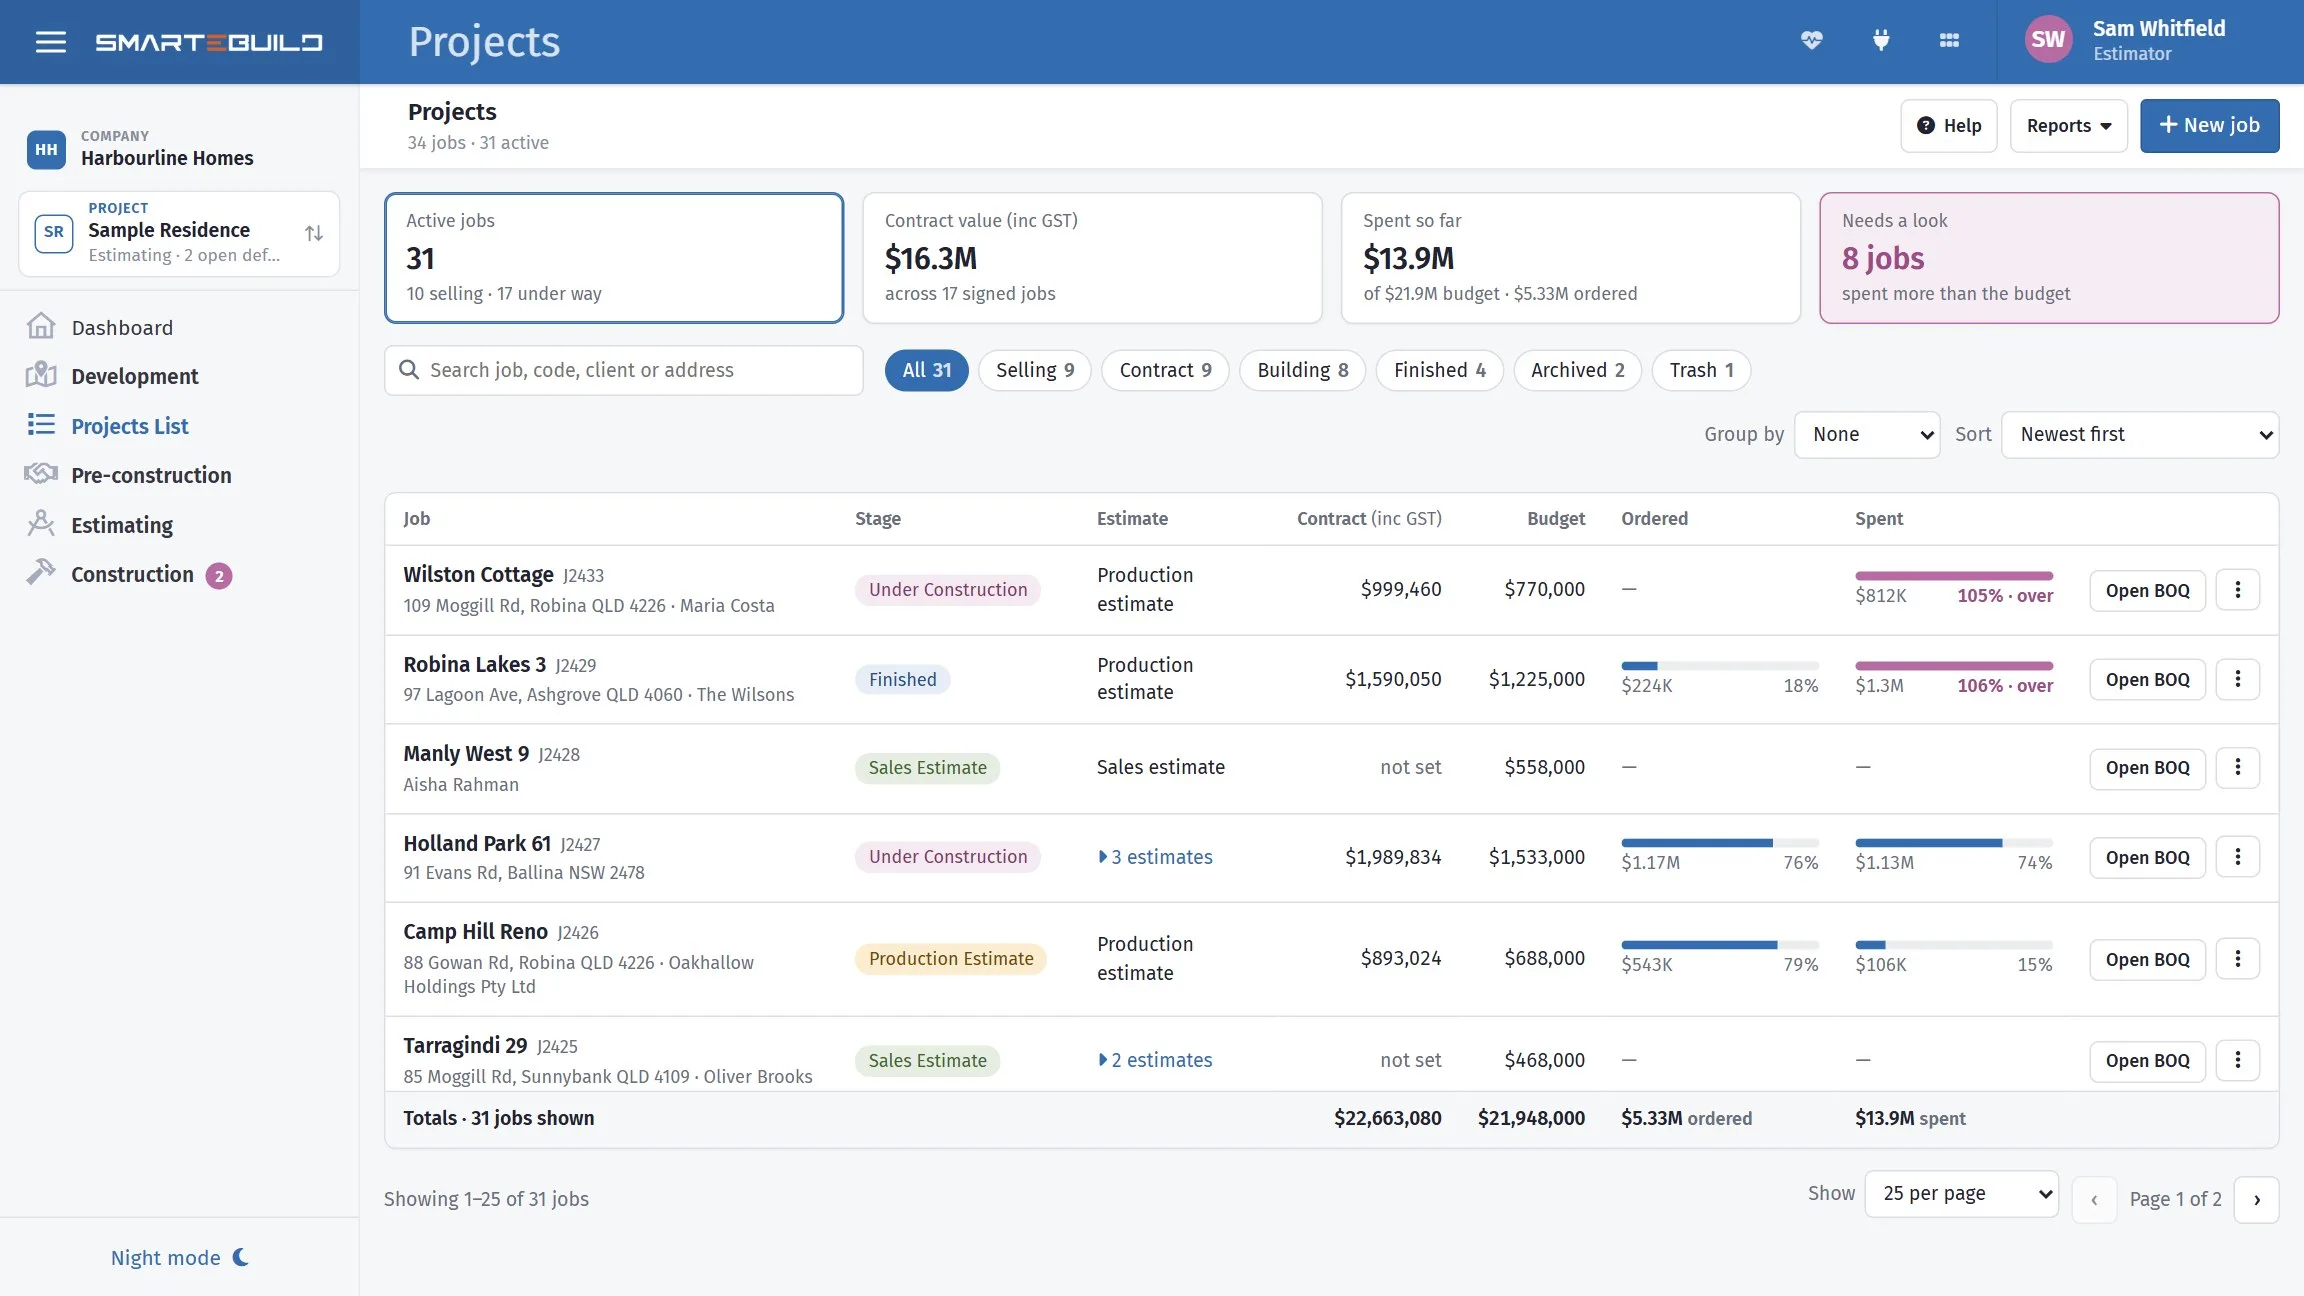This screenshot has height=1296, width=2304.
Task: Open the apps grid icon
Action: point(1949,41)
